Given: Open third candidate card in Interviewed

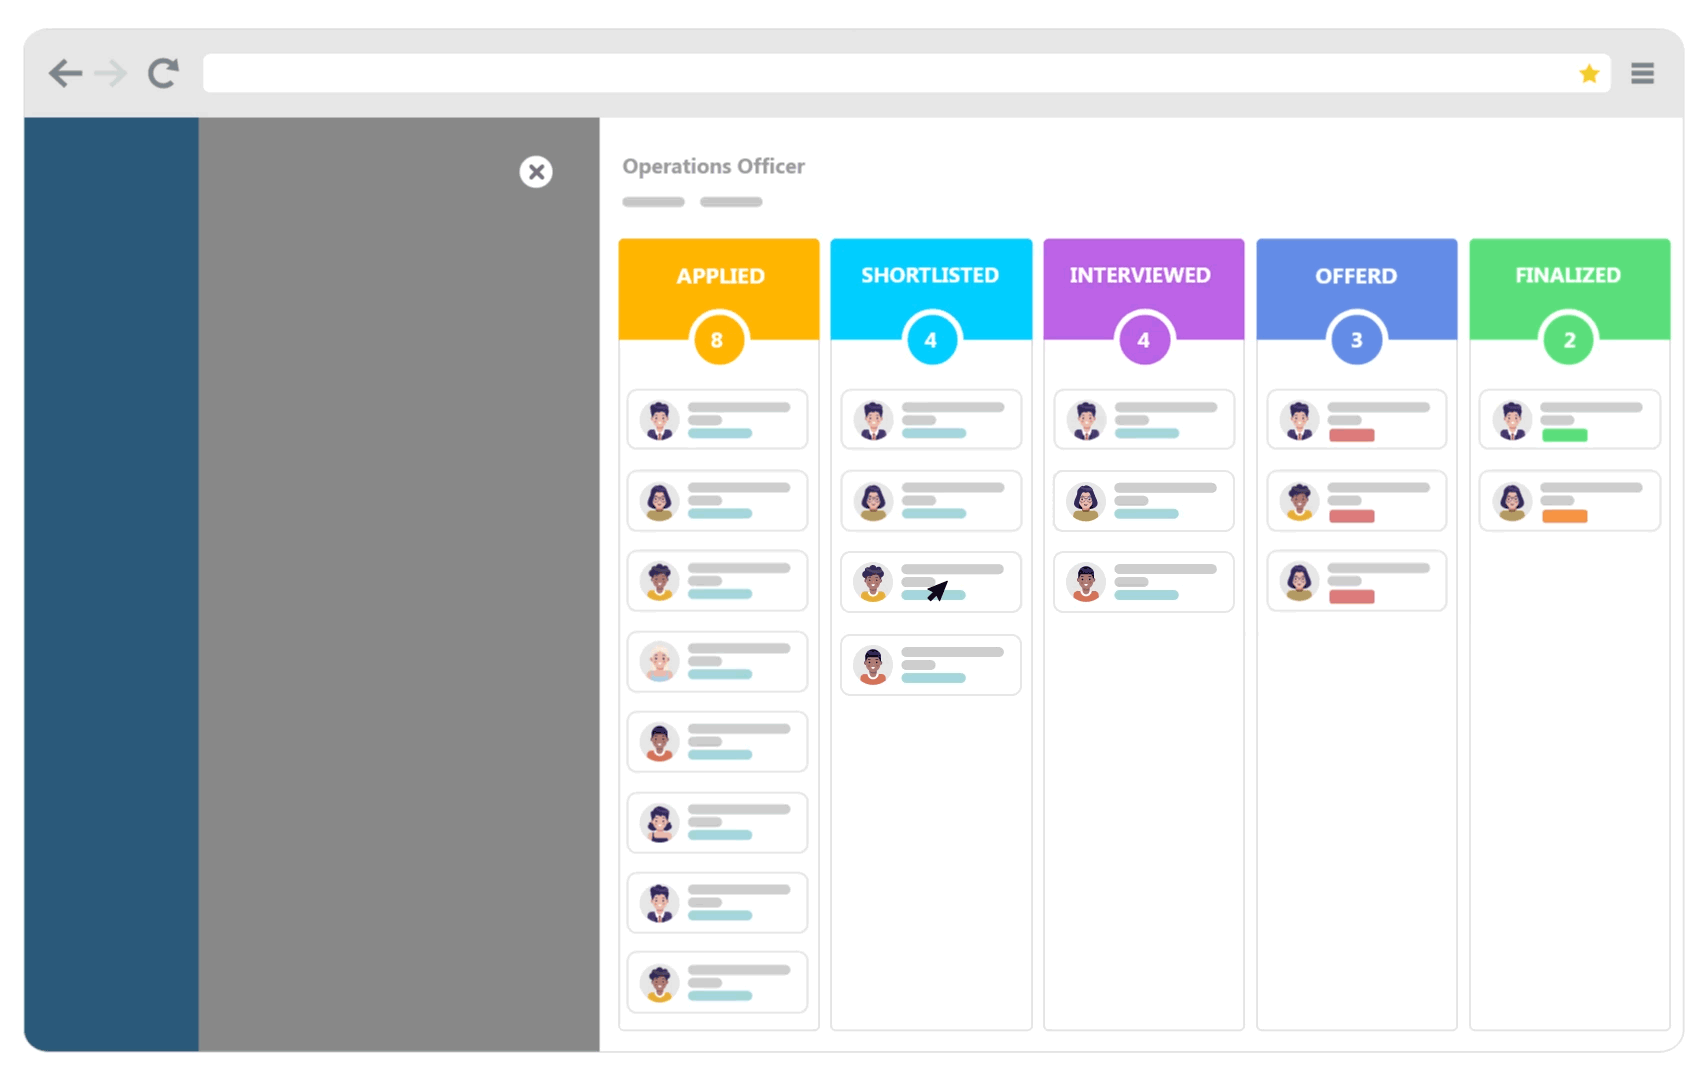Looking at the screenshot, I should pyautogui.click(x=1144, y=582).
